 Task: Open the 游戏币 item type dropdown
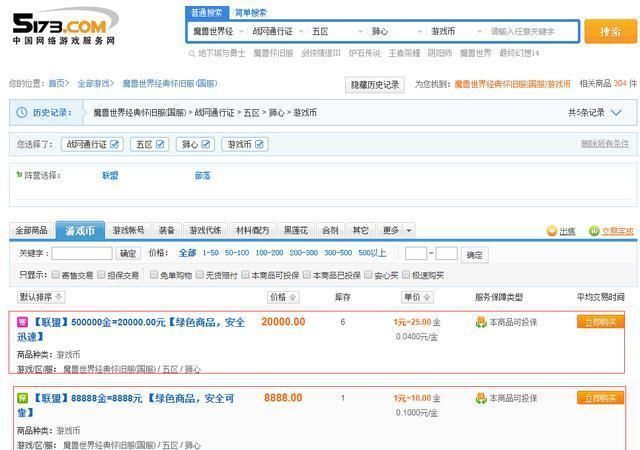457,31
